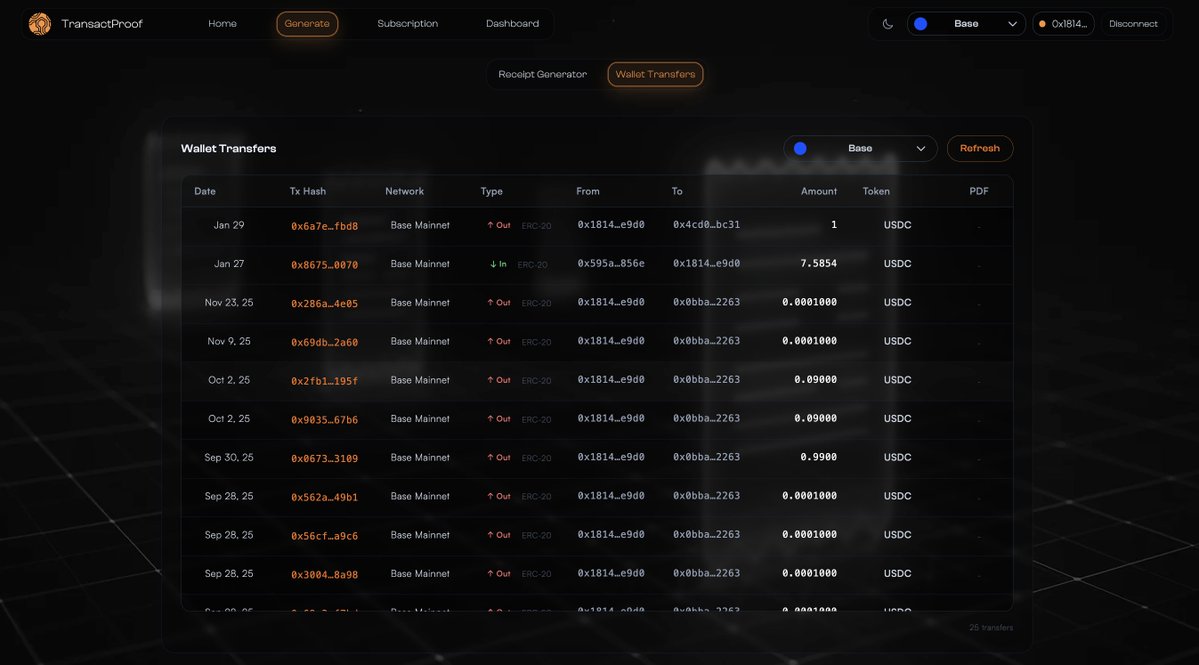1199x665 pixels.
Task: Click the From column header
Action: coord(588,191)
